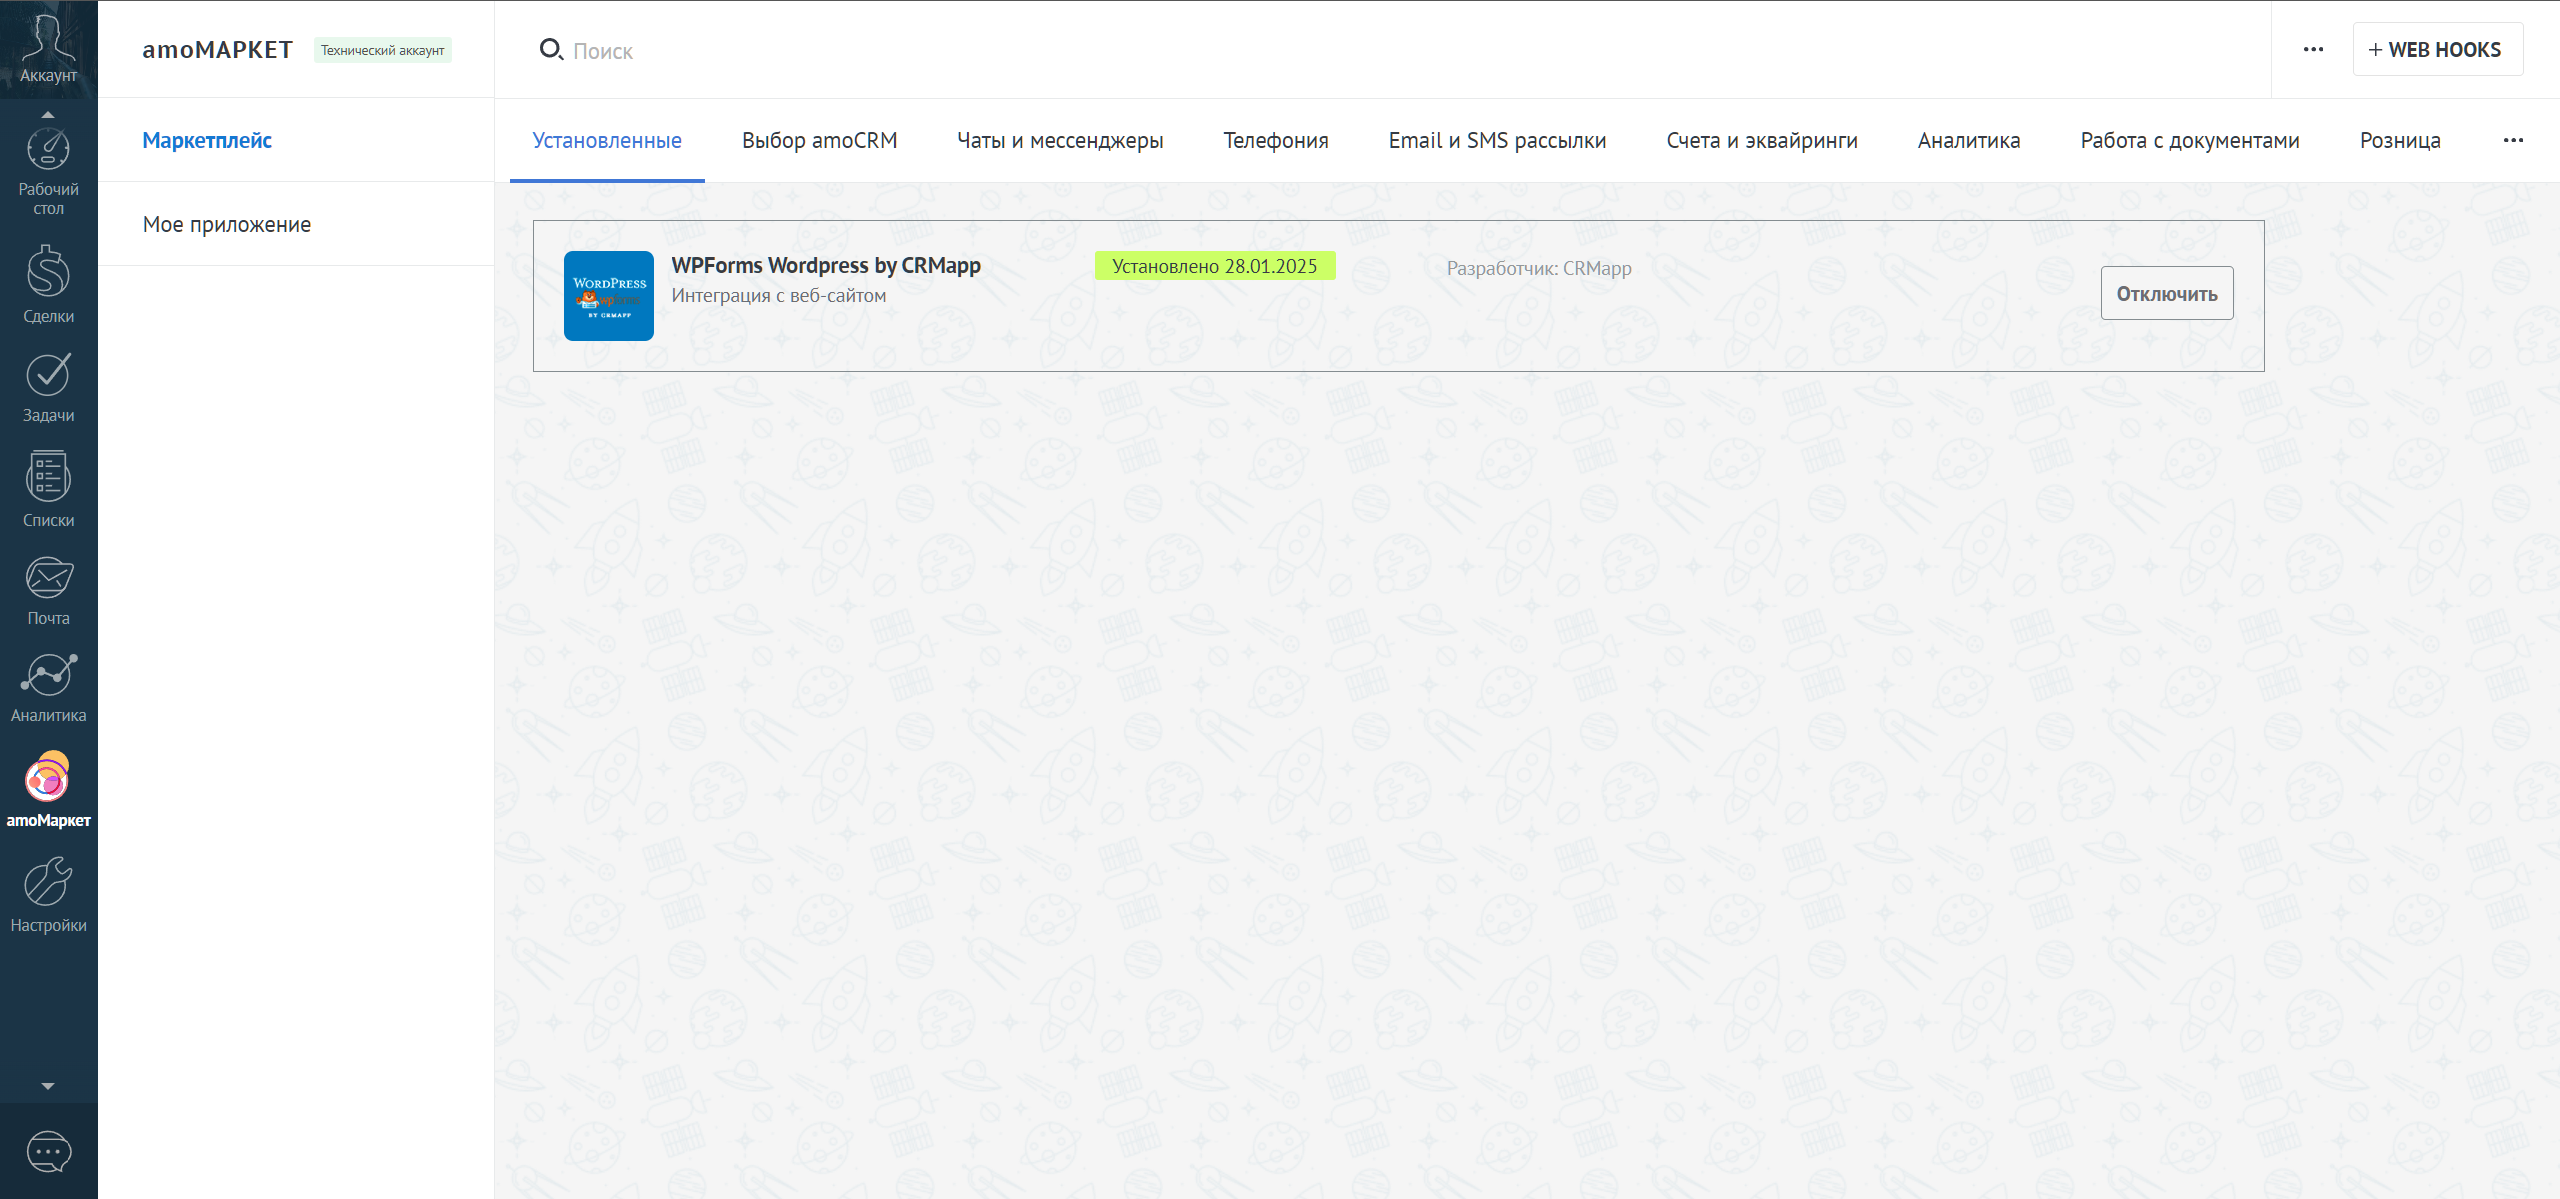Open the Account avatar menu
This screenshot has width=2560, height=1199.
(x=48, y=49)
